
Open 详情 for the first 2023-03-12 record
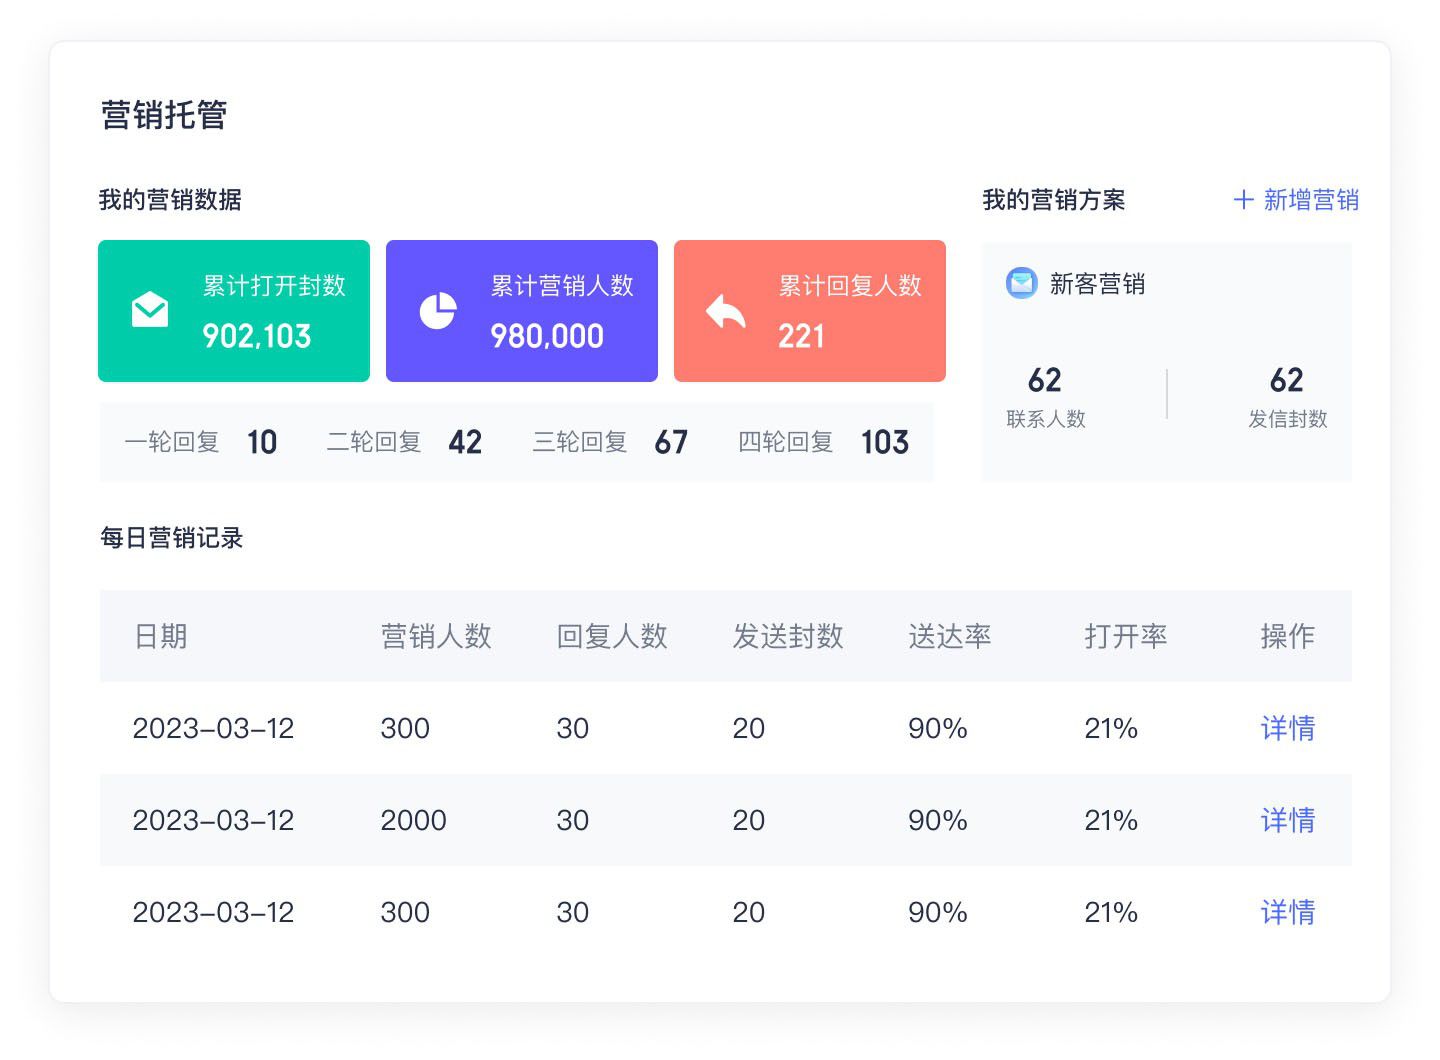1287,728
